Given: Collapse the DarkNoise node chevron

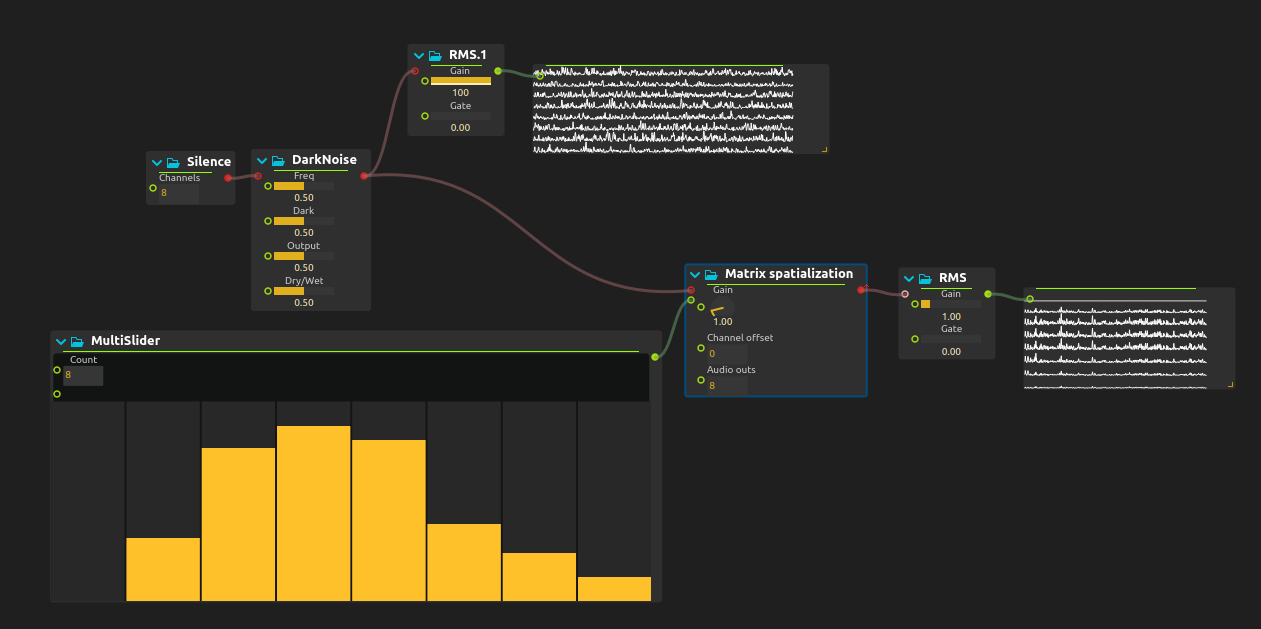Looking at the screenshot, I should click(262, 161).
